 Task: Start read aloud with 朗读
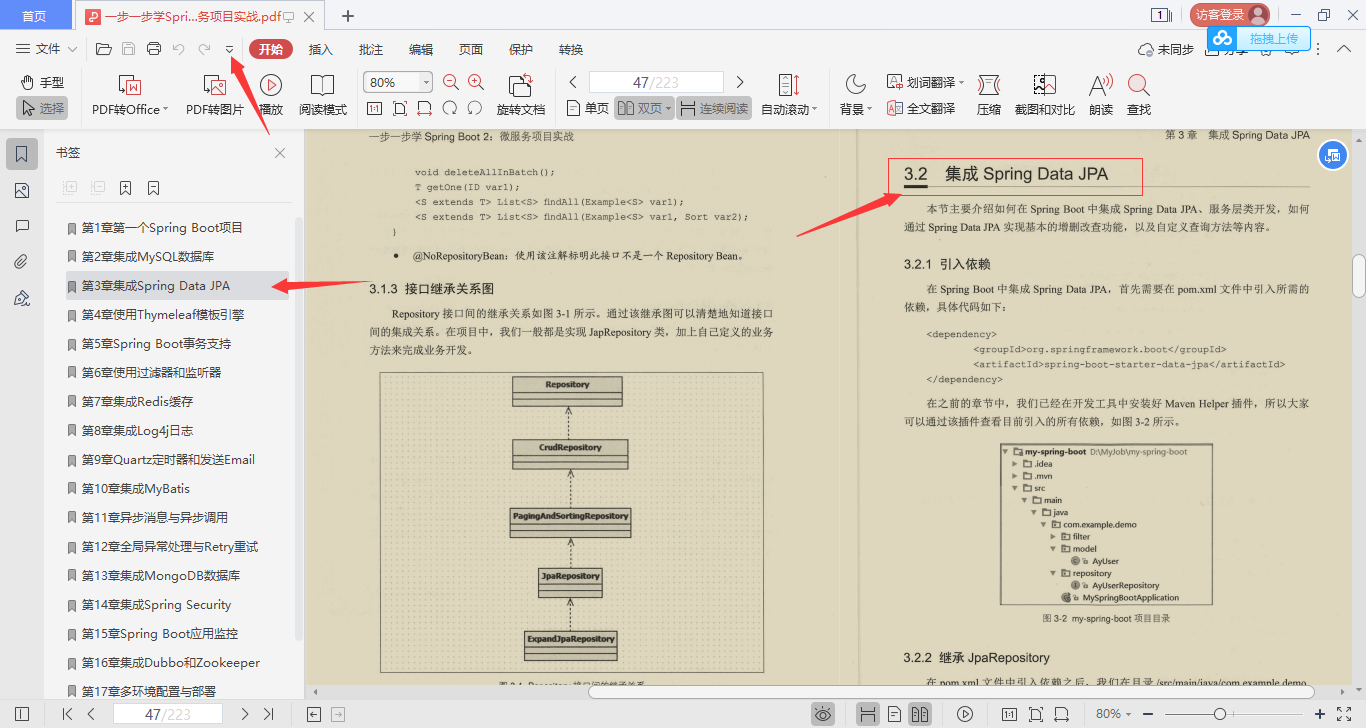click(x=1101, y=96)
